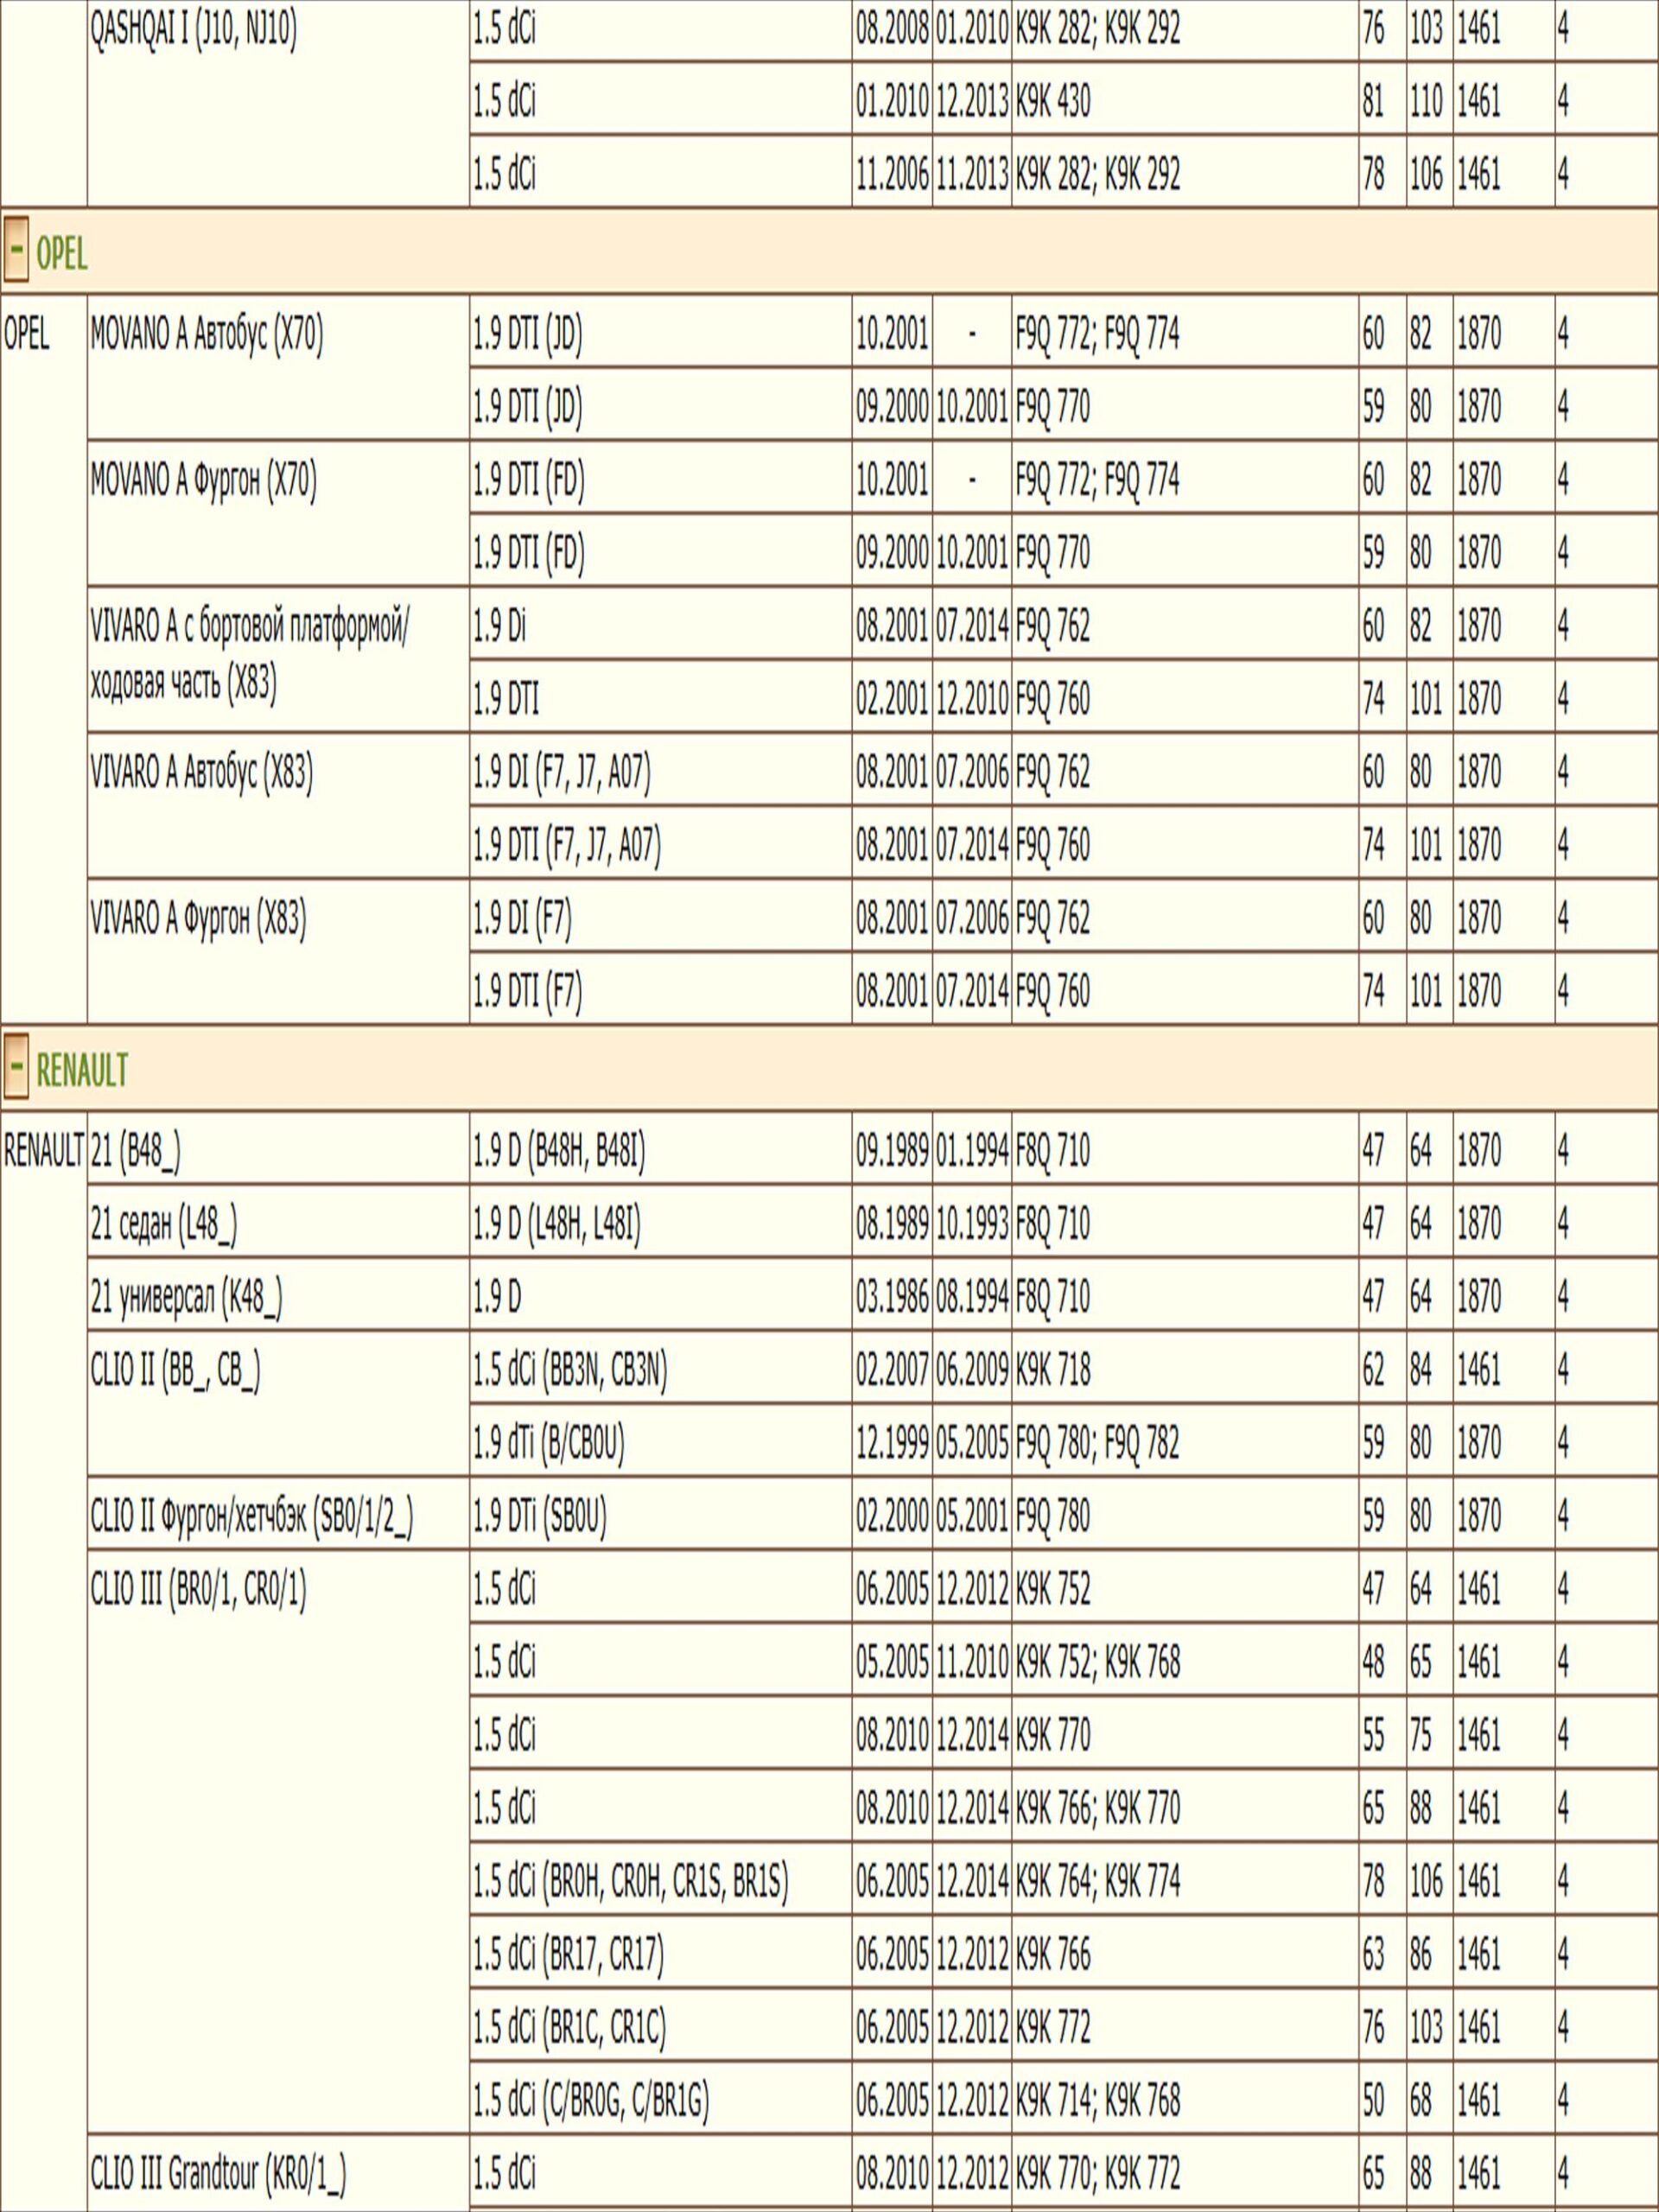This screenshot has width=1659, height=2212.
Task: Click the 21 седан (L48_) model cell
Action: point(164,1224)
